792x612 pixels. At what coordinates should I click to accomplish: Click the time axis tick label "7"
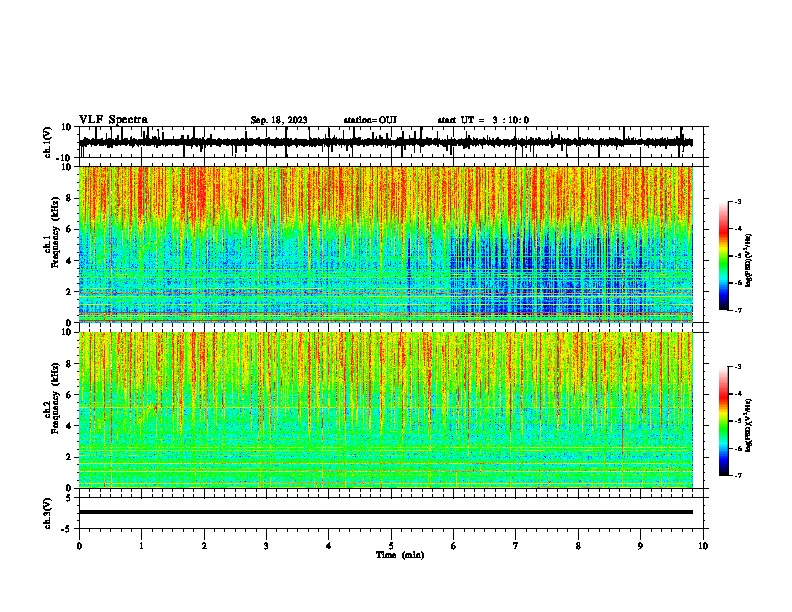(516, 546)
